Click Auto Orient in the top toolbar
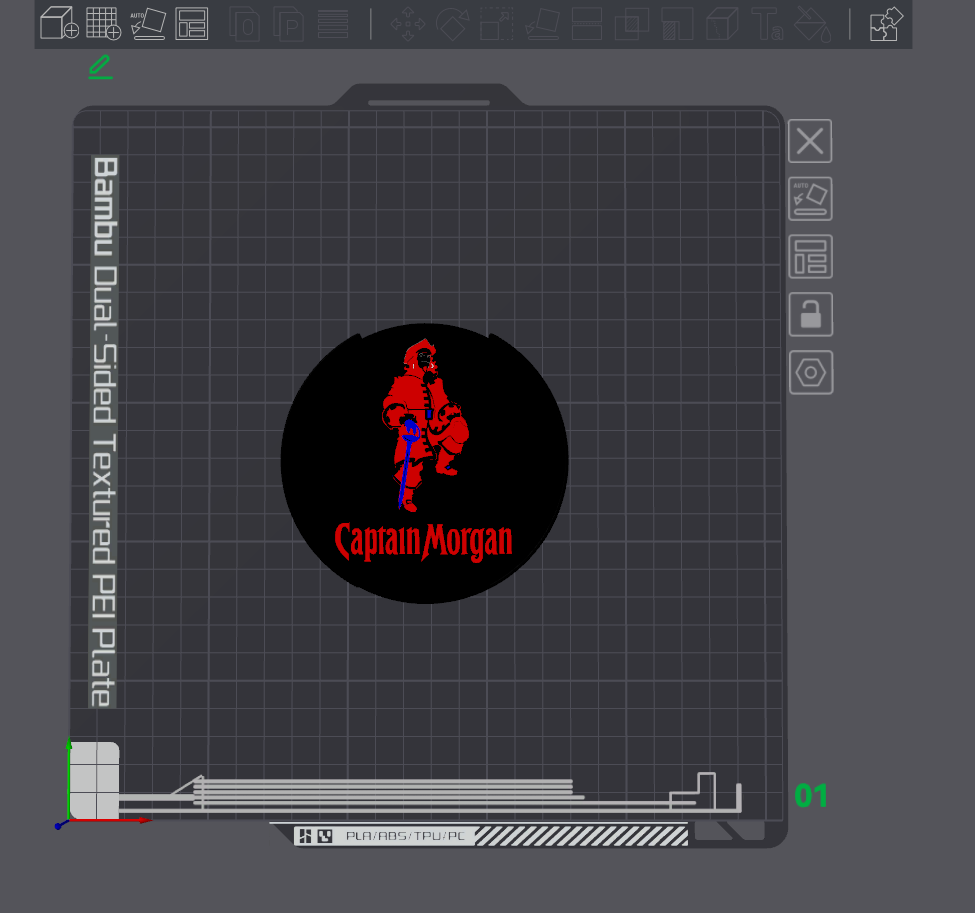 click(x=148, y=23)
